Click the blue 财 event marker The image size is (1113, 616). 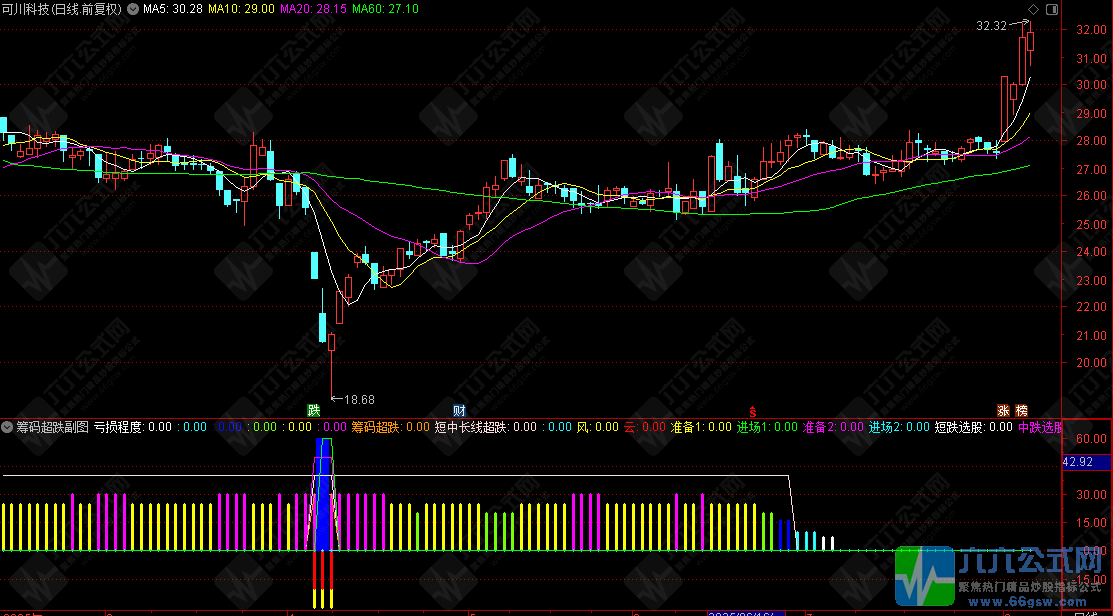click(x=459, y=410)
